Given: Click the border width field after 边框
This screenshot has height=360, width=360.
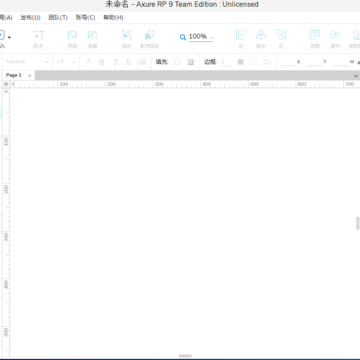Looking at the screenshot, I should [226, 62].
